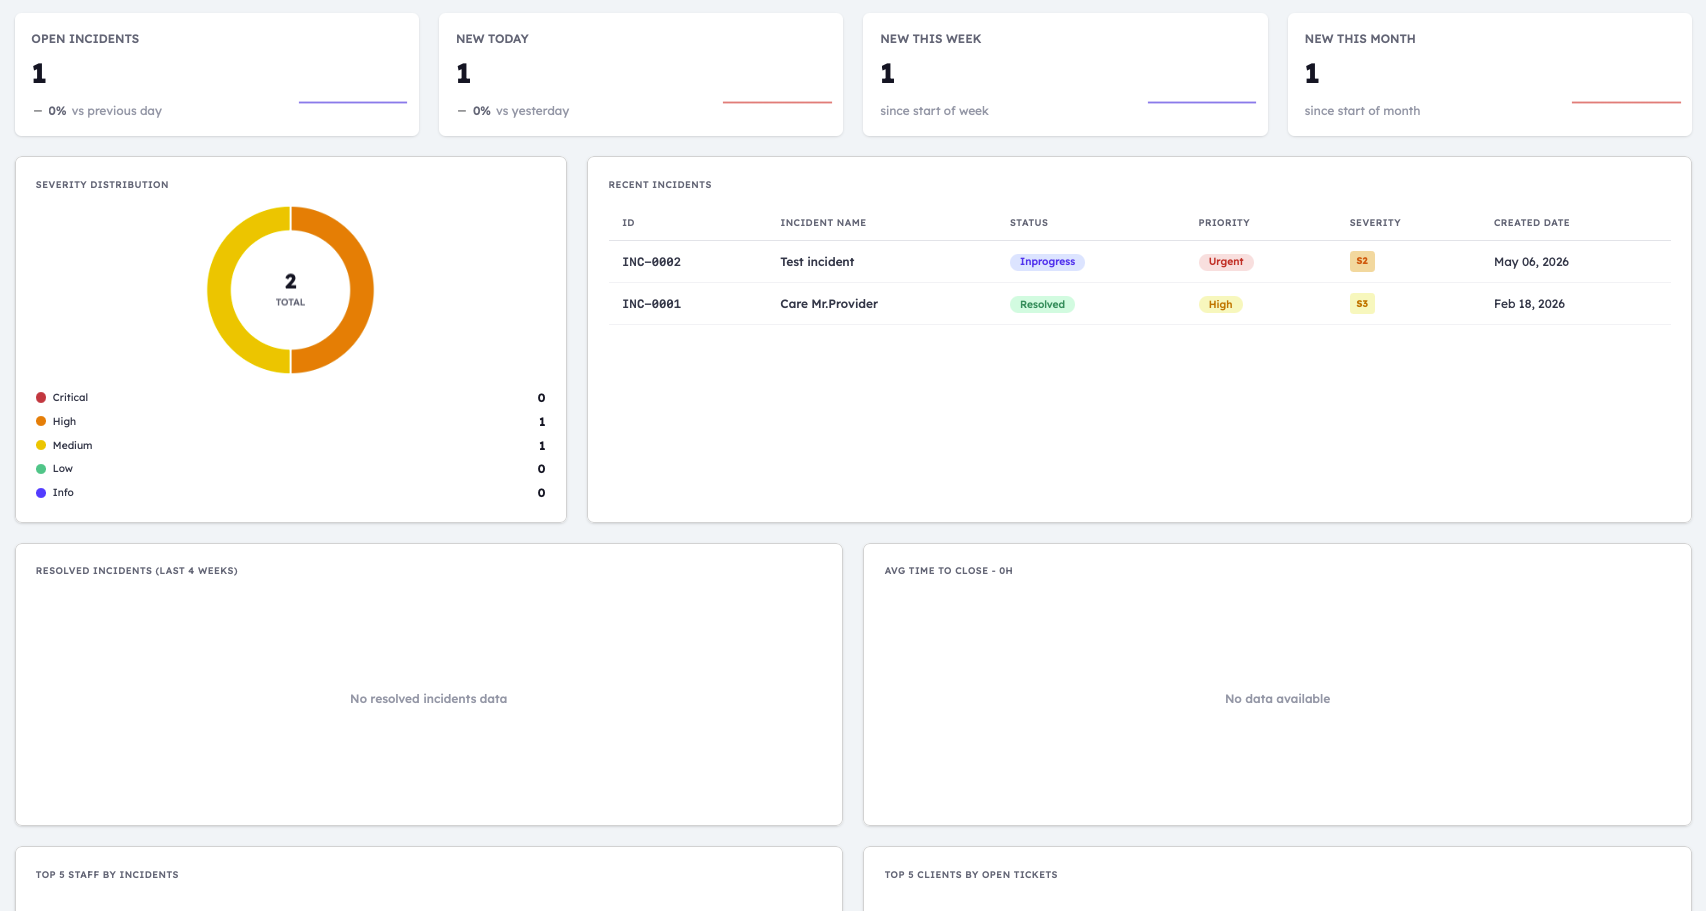Select the Info legend label
1706x911 pixels.
(63, 493)
